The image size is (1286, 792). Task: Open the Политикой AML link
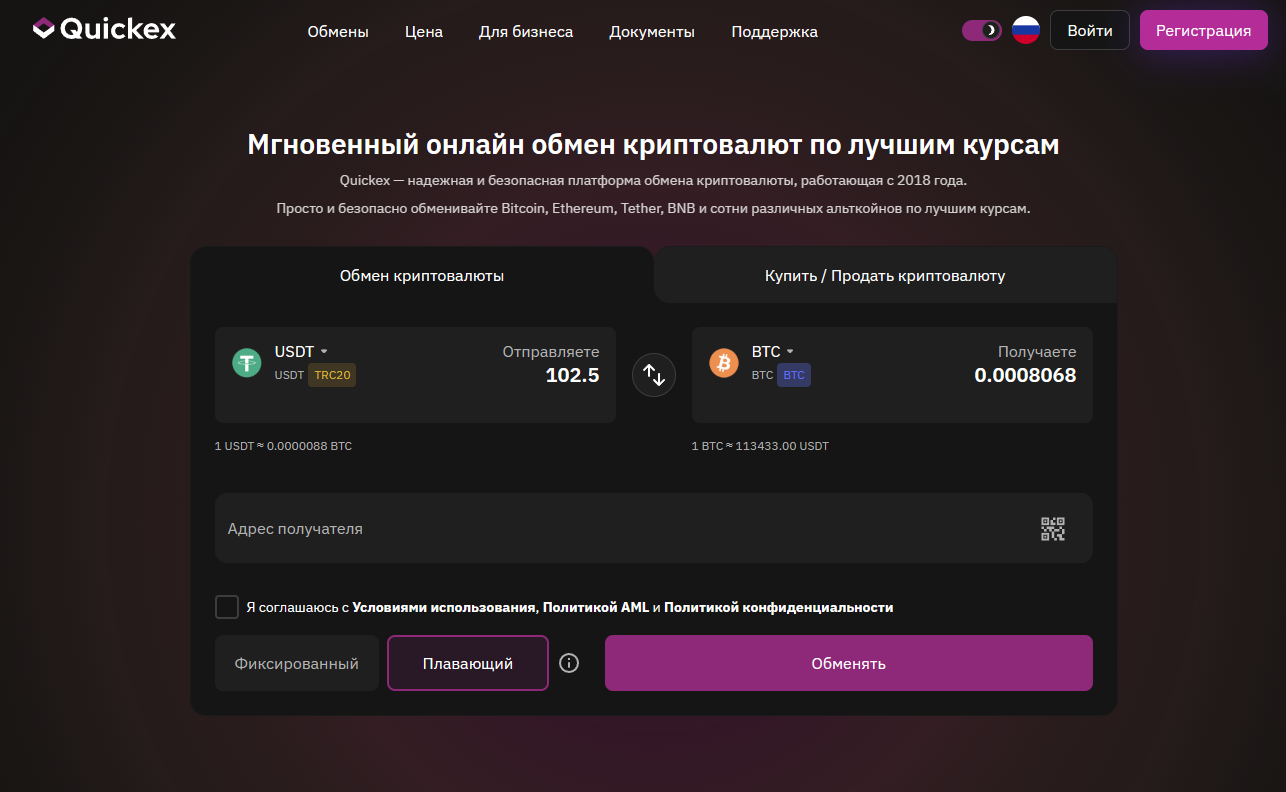pos(596,607)
